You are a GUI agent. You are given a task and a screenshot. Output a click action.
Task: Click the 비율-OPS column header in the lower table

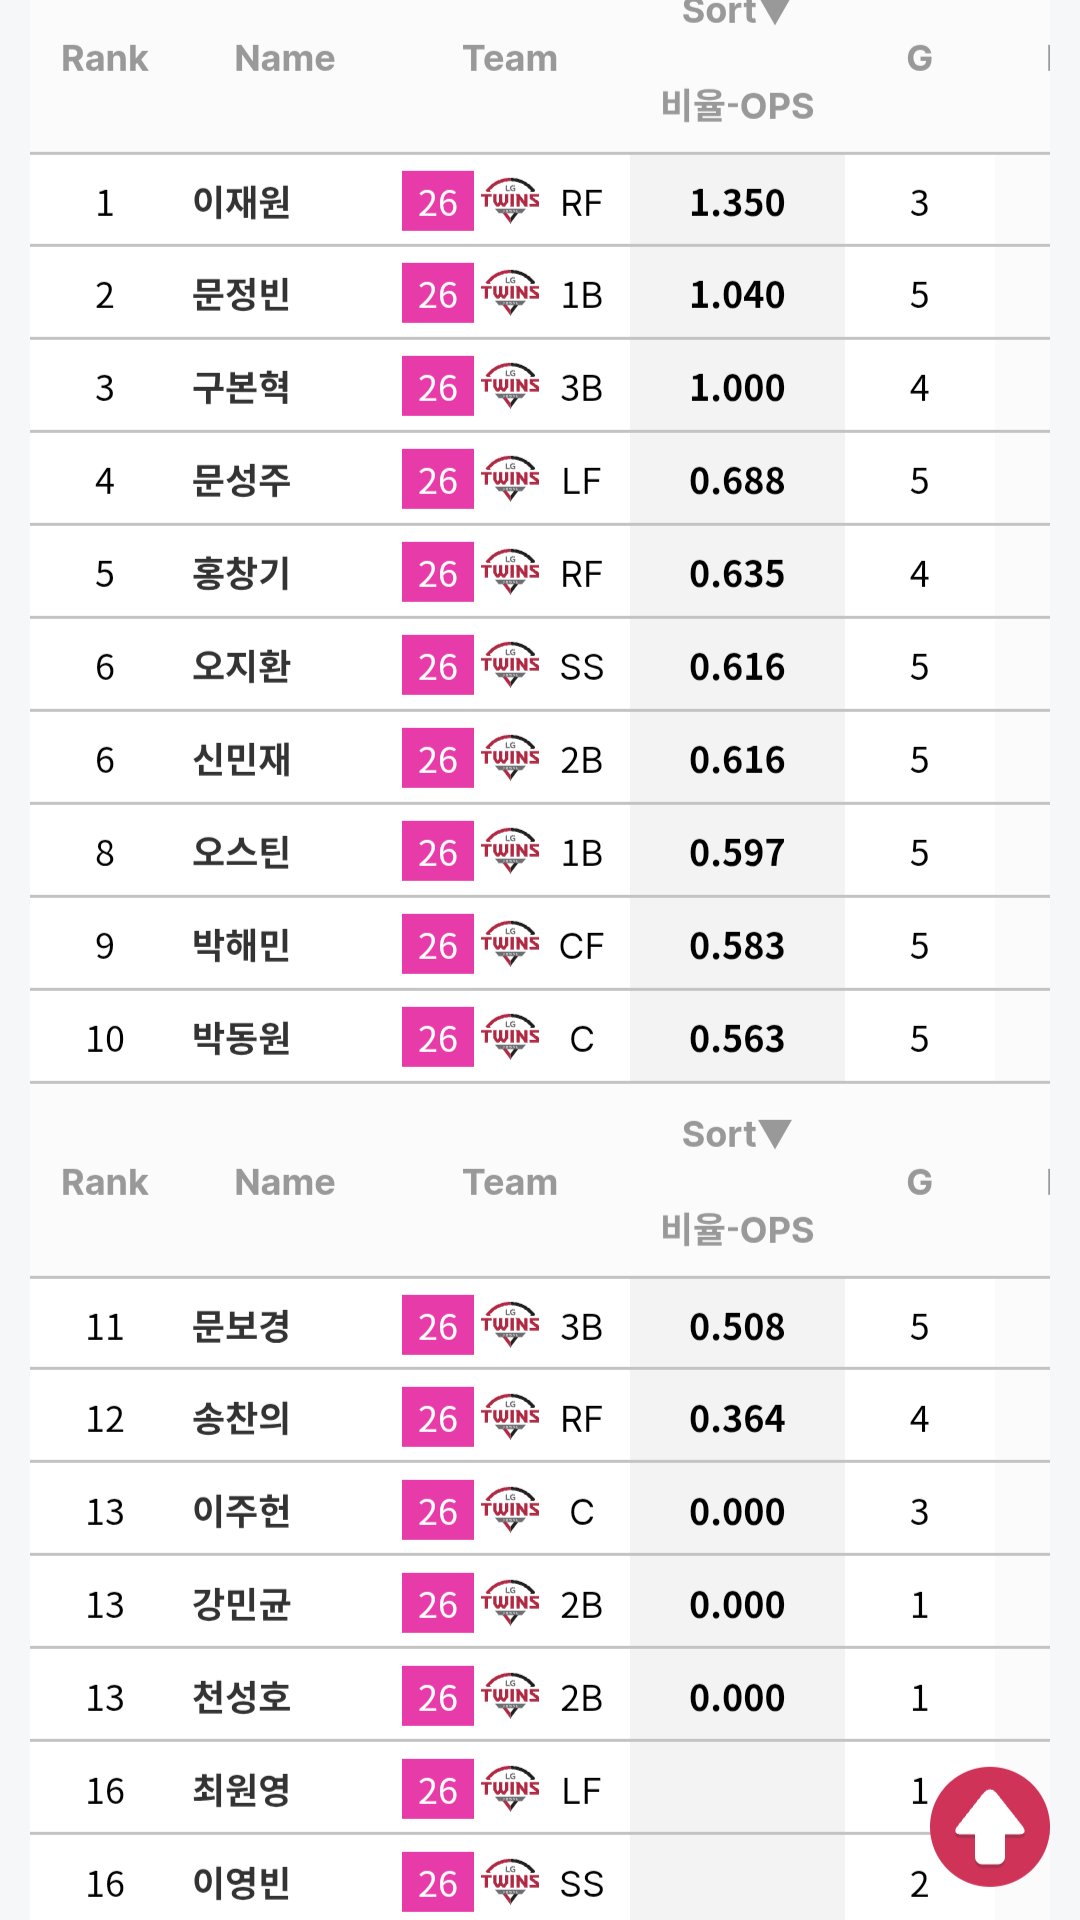(x=737, y=1230)
